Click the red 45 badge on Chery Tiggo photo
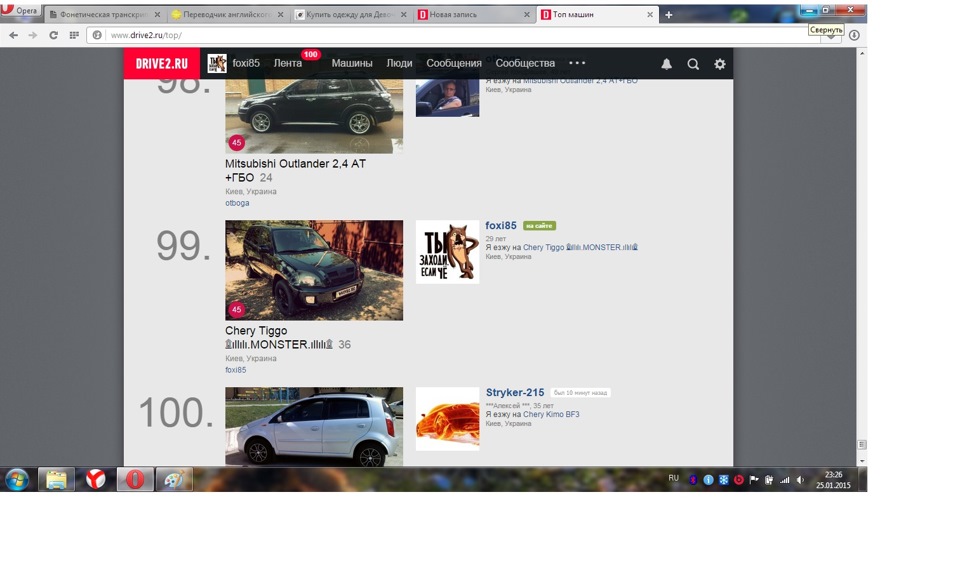Viewport: 960px width, 584px height. click(x=237, y=310)
